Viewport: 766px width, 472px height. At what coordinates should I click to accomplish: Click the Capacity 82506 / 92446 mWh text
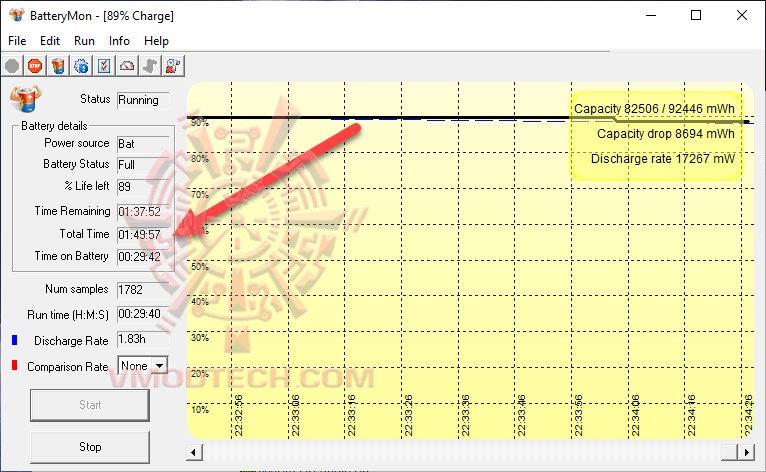[x=654, y=108]
